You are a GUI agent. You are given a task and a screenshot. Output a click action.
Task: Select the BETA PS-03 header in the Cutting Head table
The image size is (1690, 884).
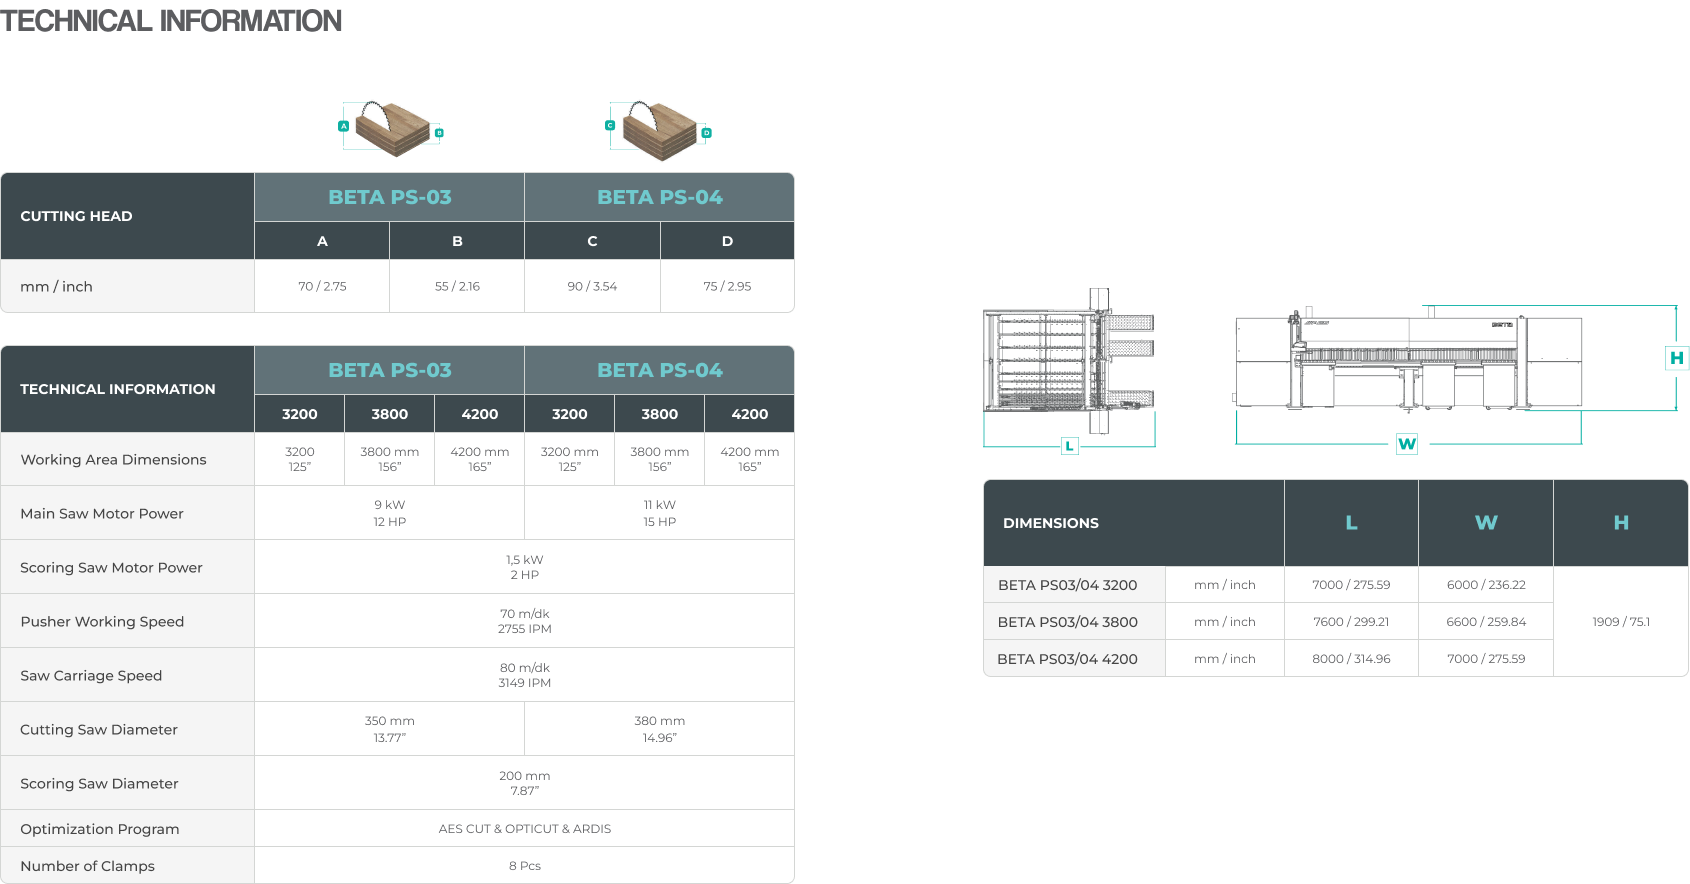tap(390, 197)
